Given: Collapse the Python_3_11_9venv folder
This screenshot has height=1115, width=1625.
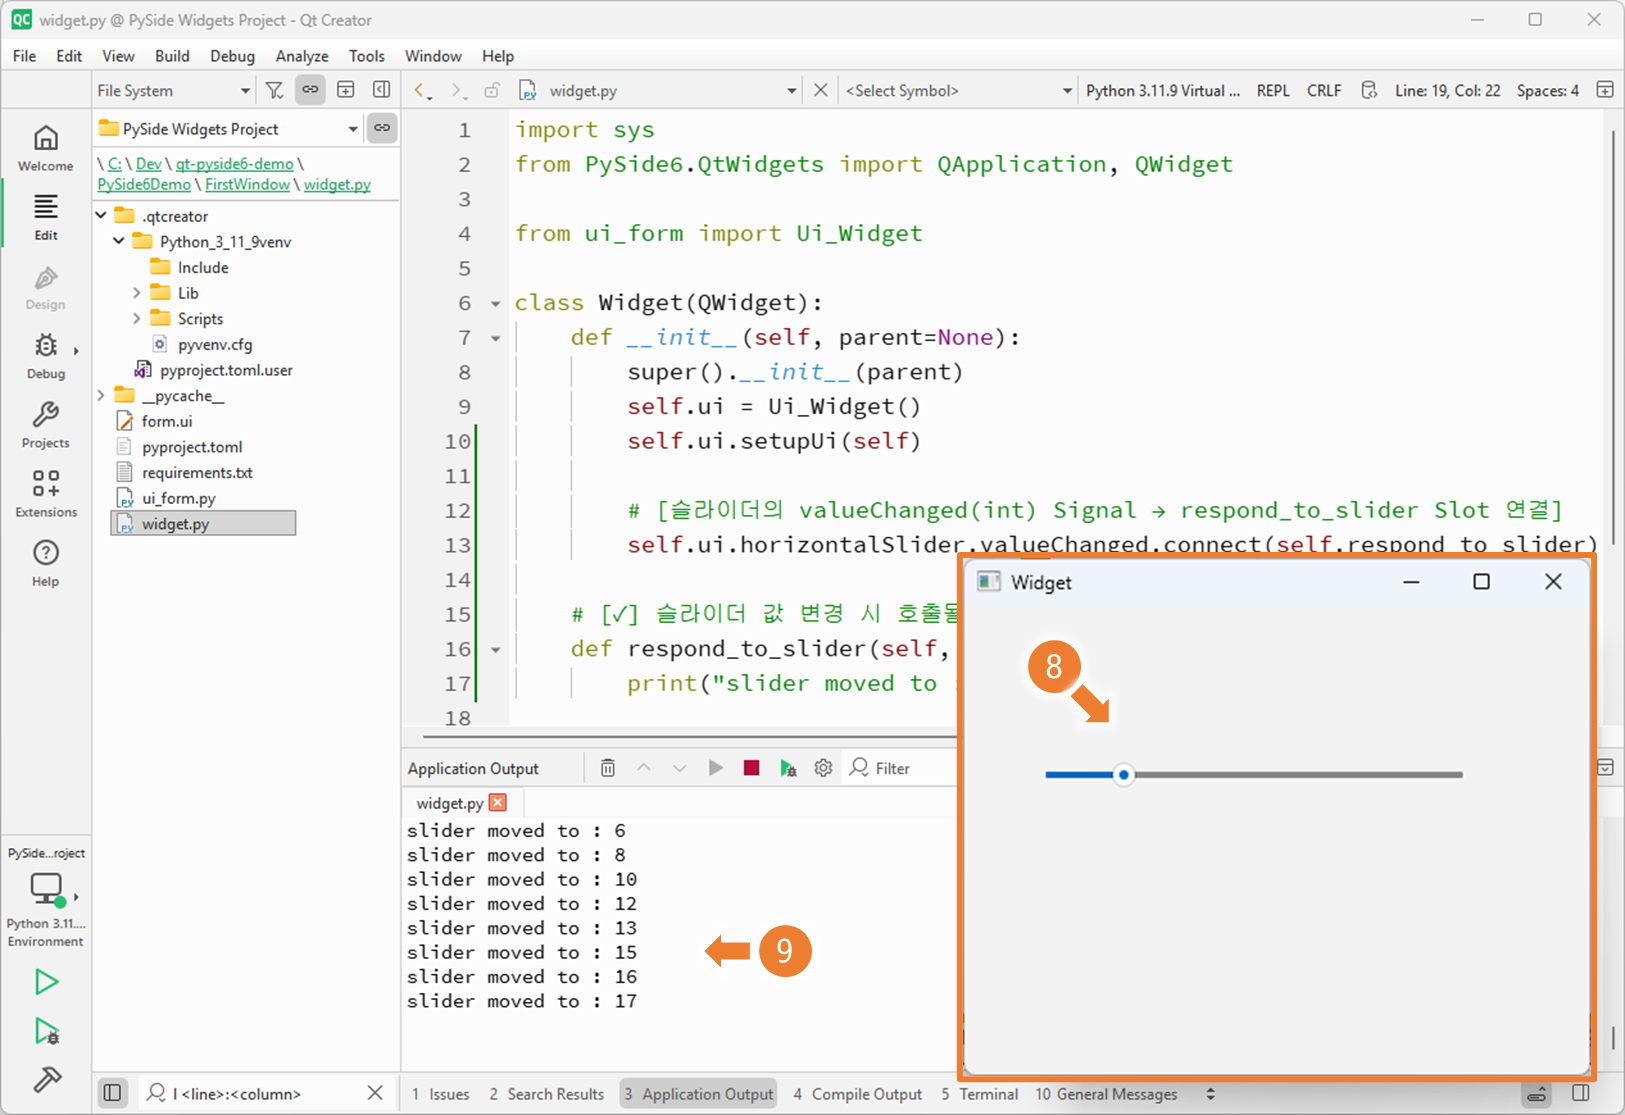Looking at the screenshot, I should point(119,241).
